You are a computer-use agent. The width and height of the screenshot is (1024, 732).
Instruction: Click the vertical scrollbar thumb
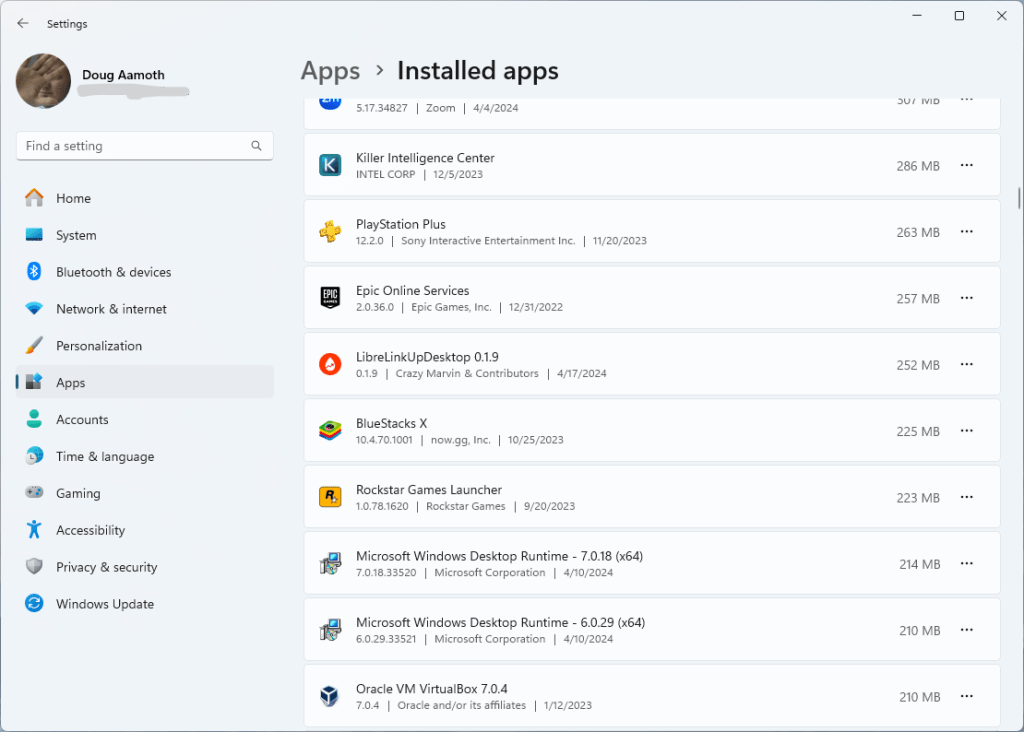pyautogui.click(x=1018, y=196)
